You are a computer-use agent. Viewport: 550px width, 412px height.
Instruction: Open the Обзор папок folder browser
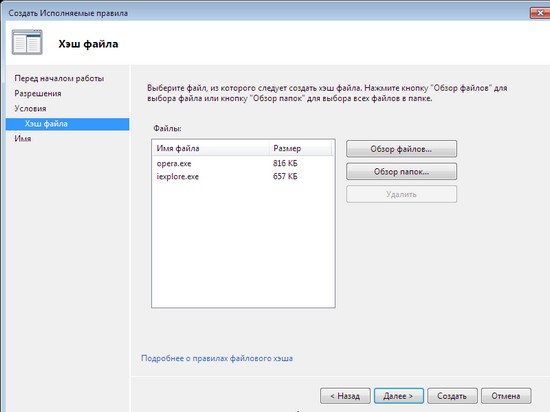pyautogui.click(x=401, y=172)
